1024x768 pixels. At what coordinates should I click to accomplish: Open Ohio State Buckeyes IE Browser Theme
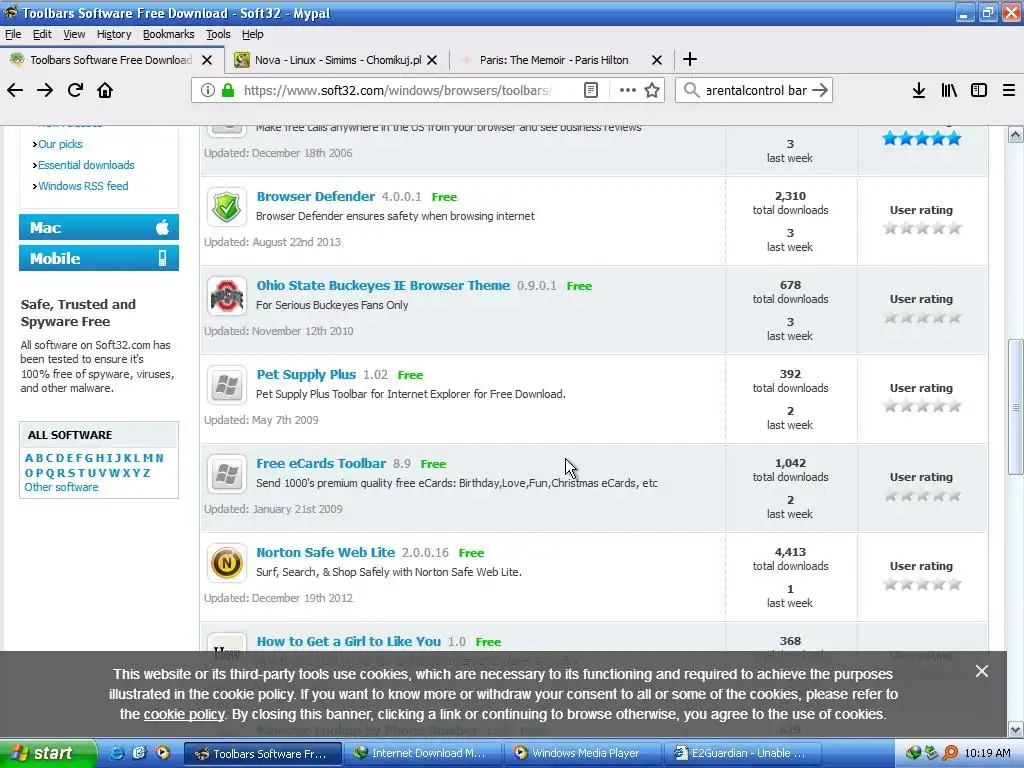pos(383,285)
